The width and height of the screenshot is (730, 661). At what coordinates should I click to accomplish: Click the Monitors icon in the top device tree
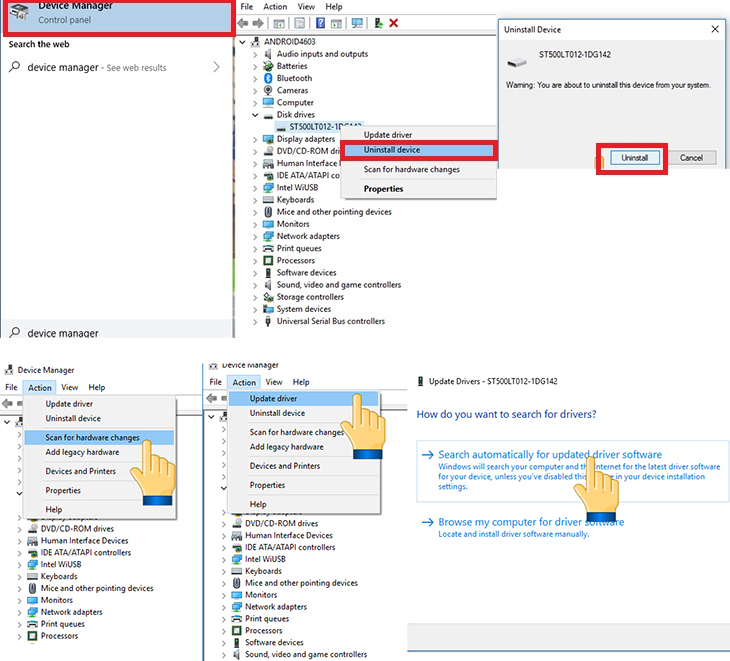(x=268, y=224)
